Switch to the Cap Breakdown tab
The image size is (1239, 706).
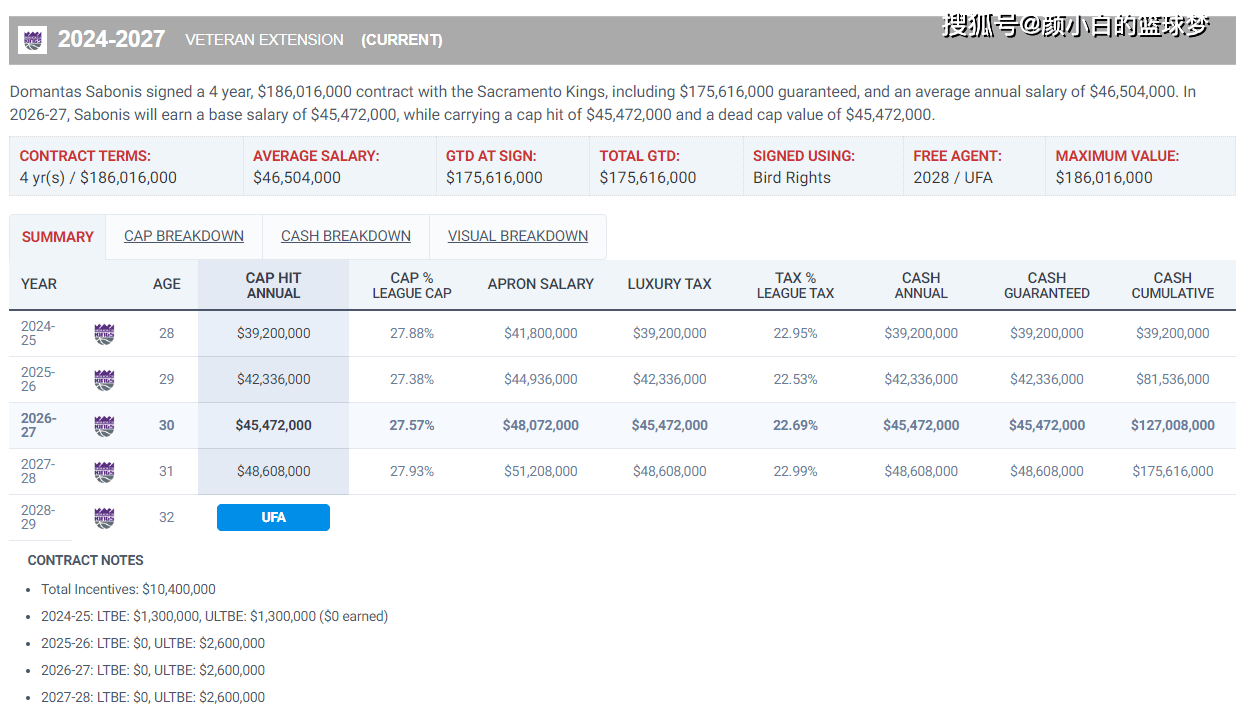pyautogui.click(x=184, y=236)
